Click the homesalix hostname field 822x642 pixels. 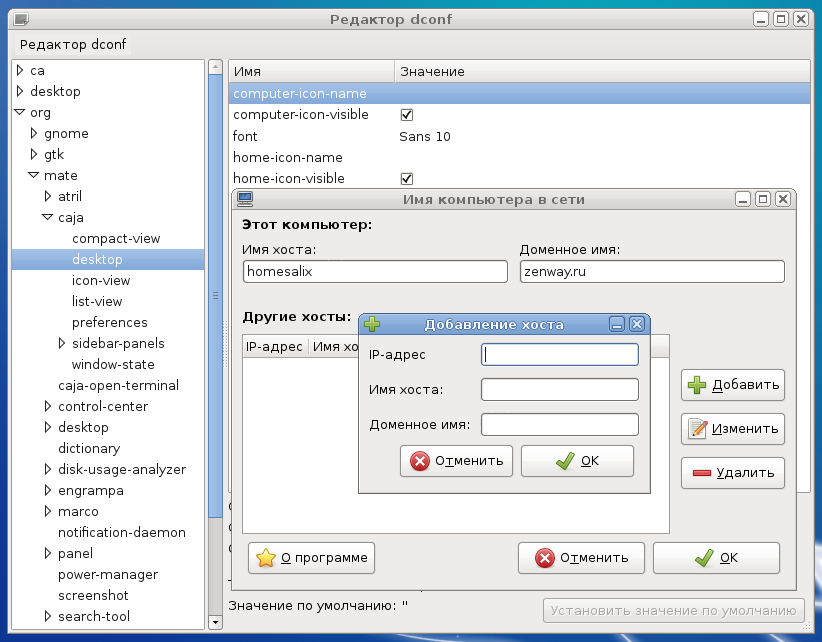(375, 272)
